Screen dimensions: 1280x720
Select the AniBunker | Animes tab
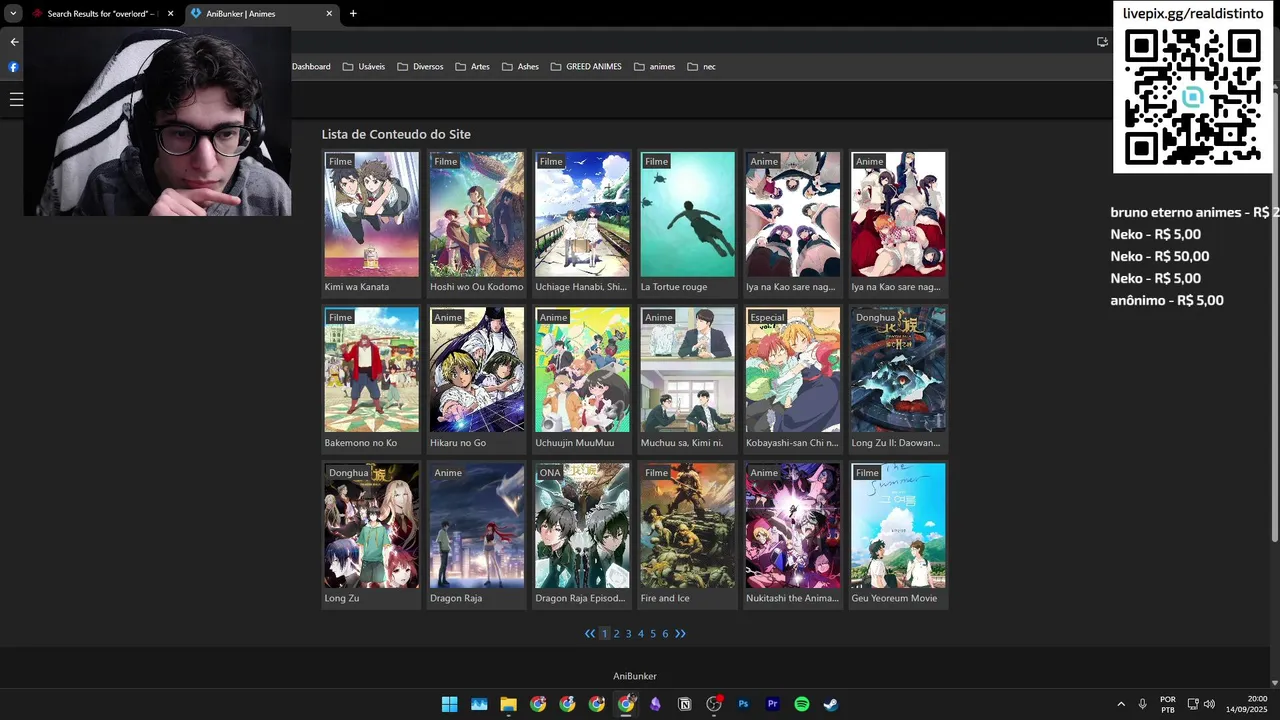tap(262, 14)
